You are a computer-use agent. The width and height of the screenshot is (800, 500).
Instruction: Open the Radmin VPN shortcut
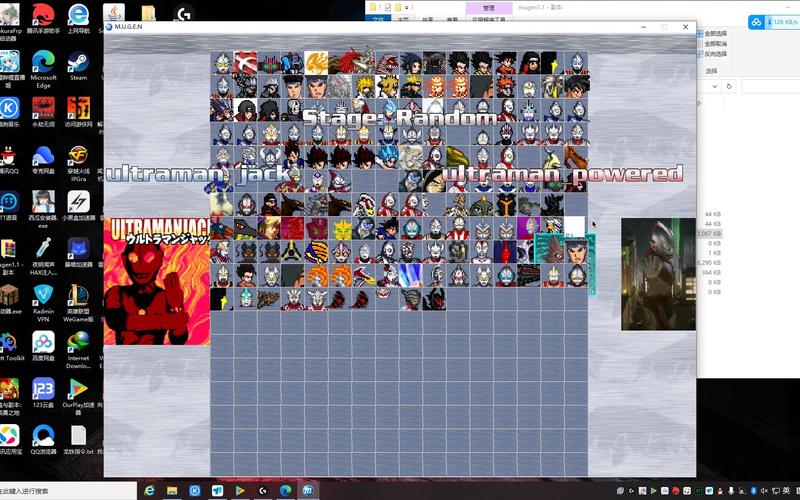43,304
